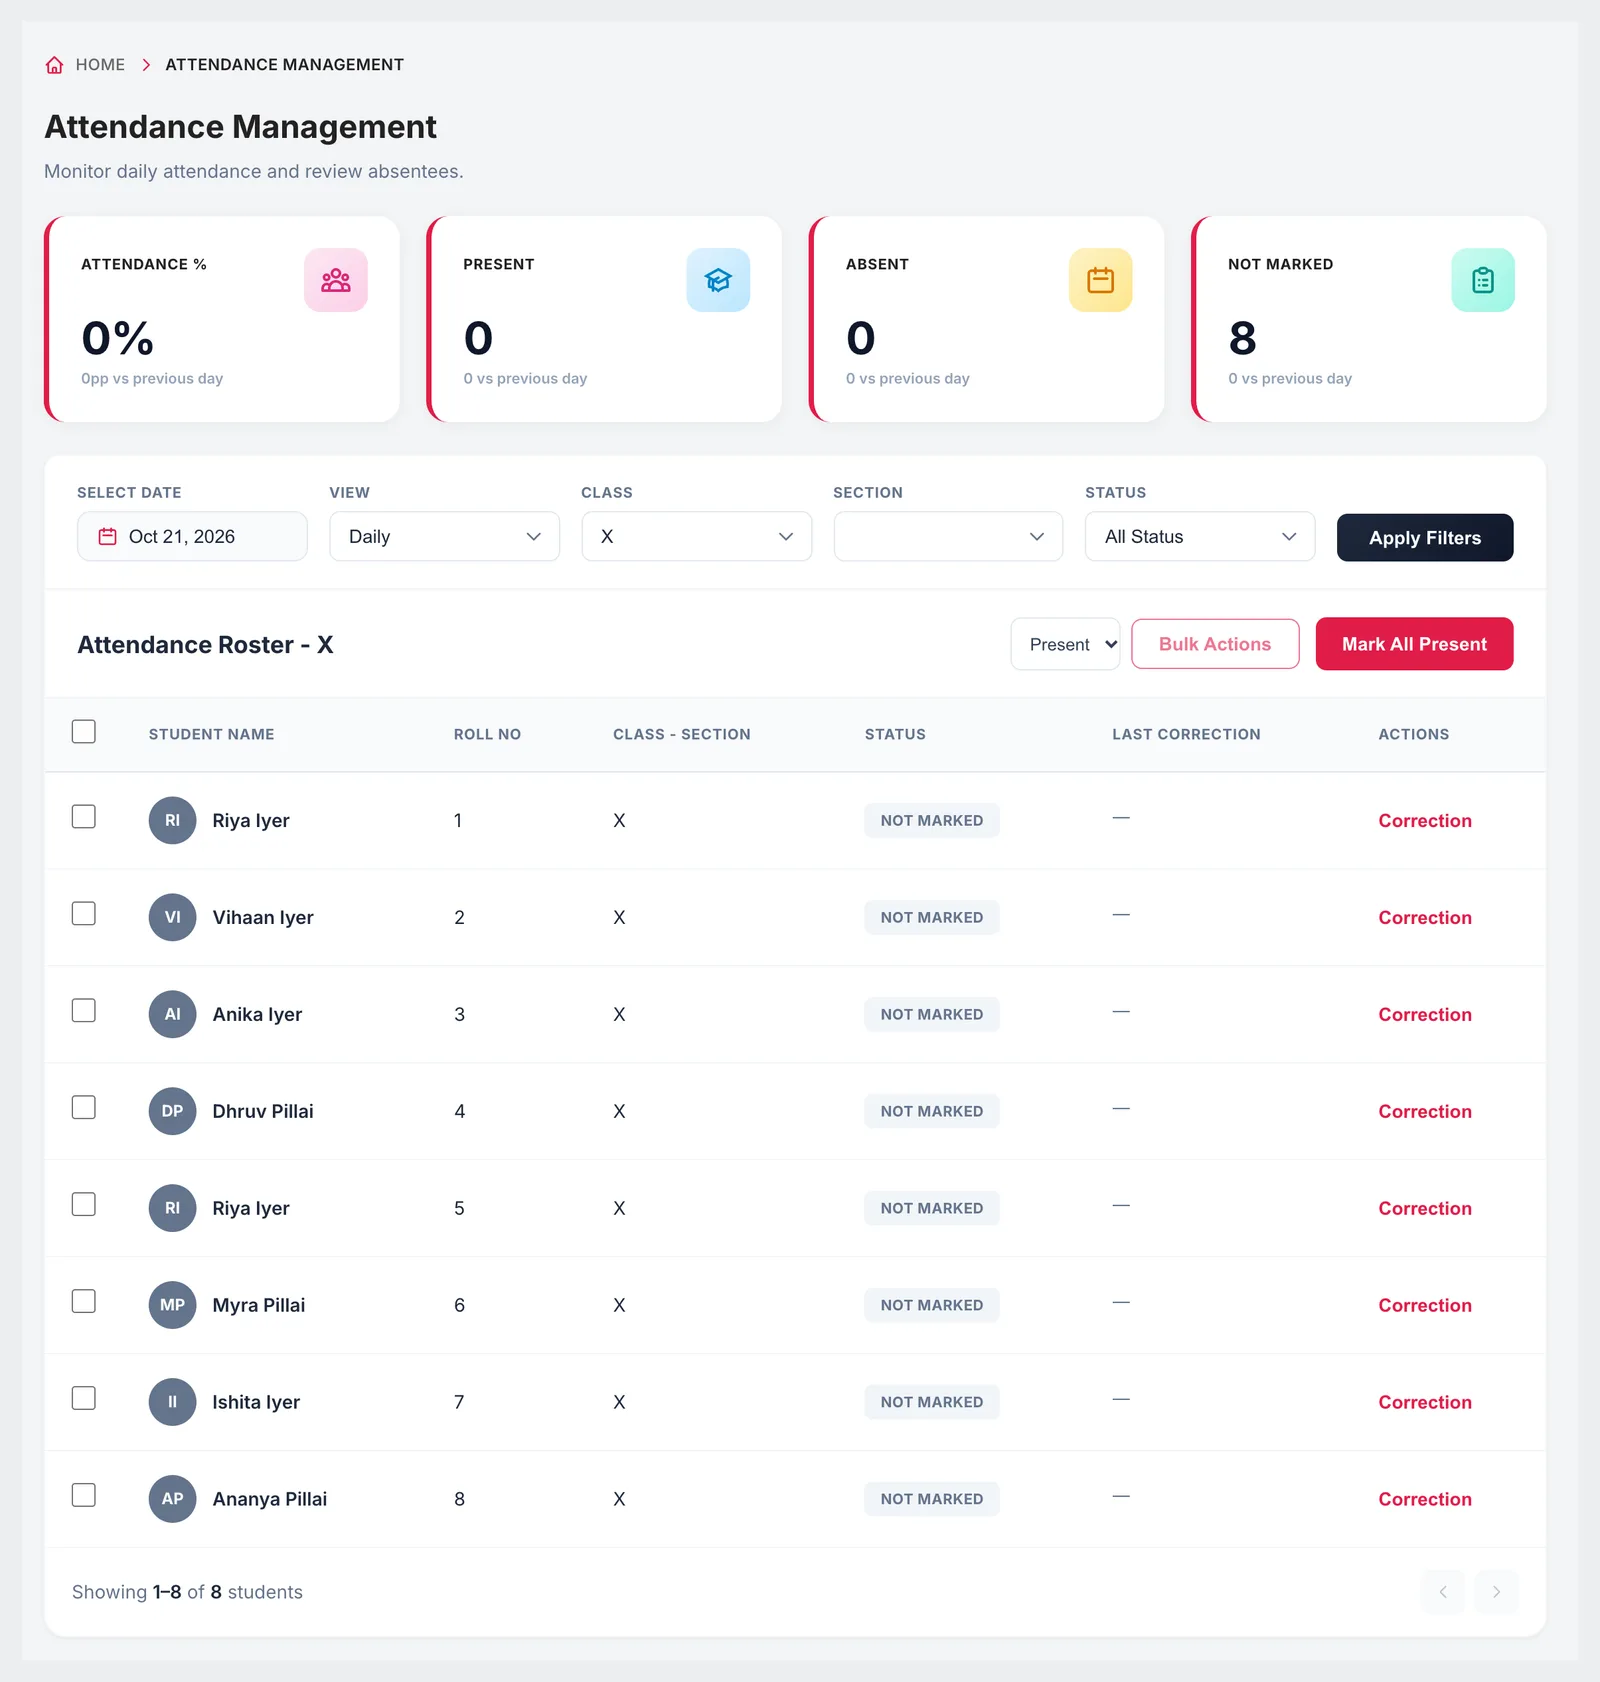Click the calendar icon in Select Date field

107,537
